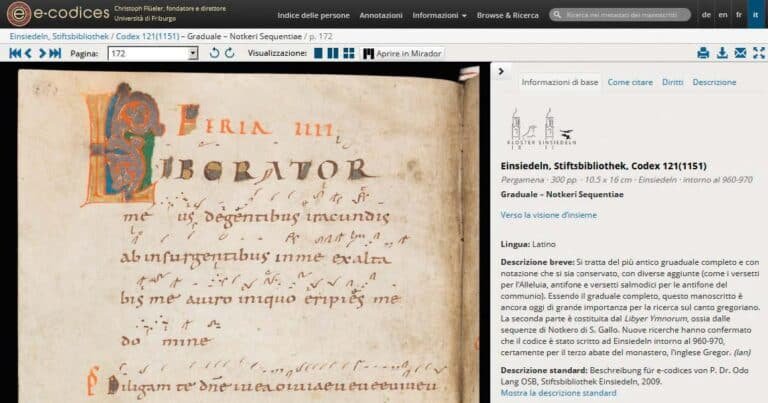Switch language to English (en)
Image resolution: width=768 pixels, height=403 pixels.
(723, 15)
